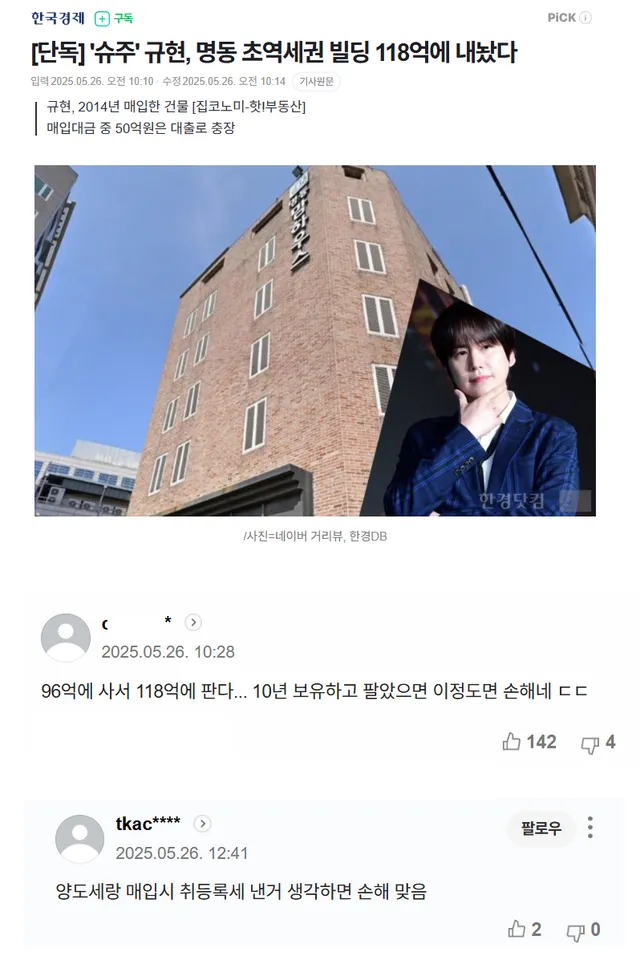This screenshot has height=964, width=640.
Task: Click the tkac**** username
Action: tap(148, 824)
